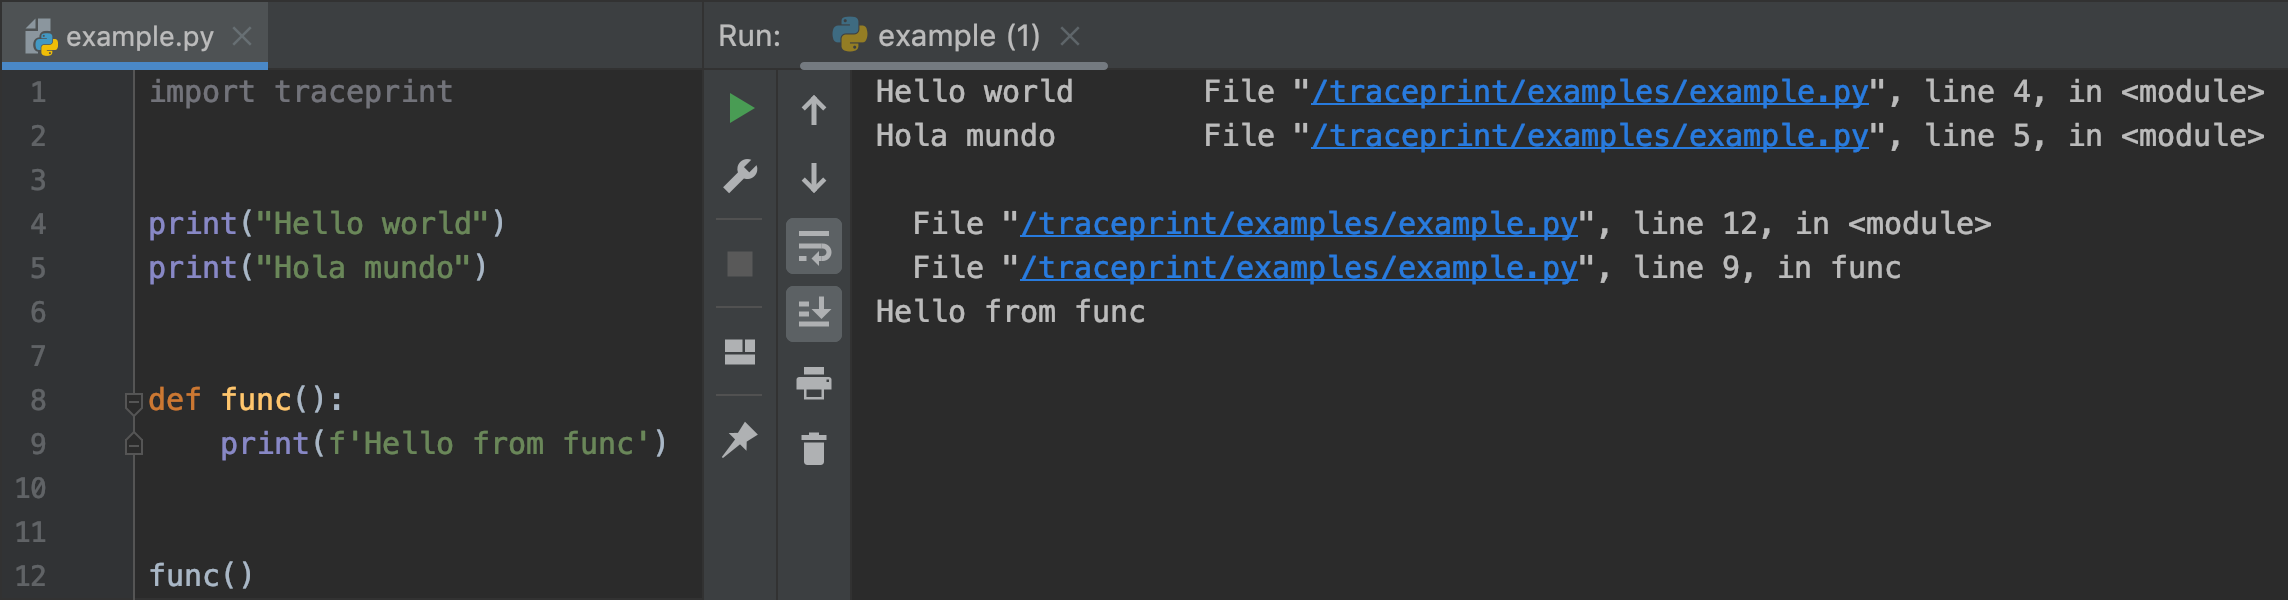Open example.py link for line 9 in func

point(1299,268)
